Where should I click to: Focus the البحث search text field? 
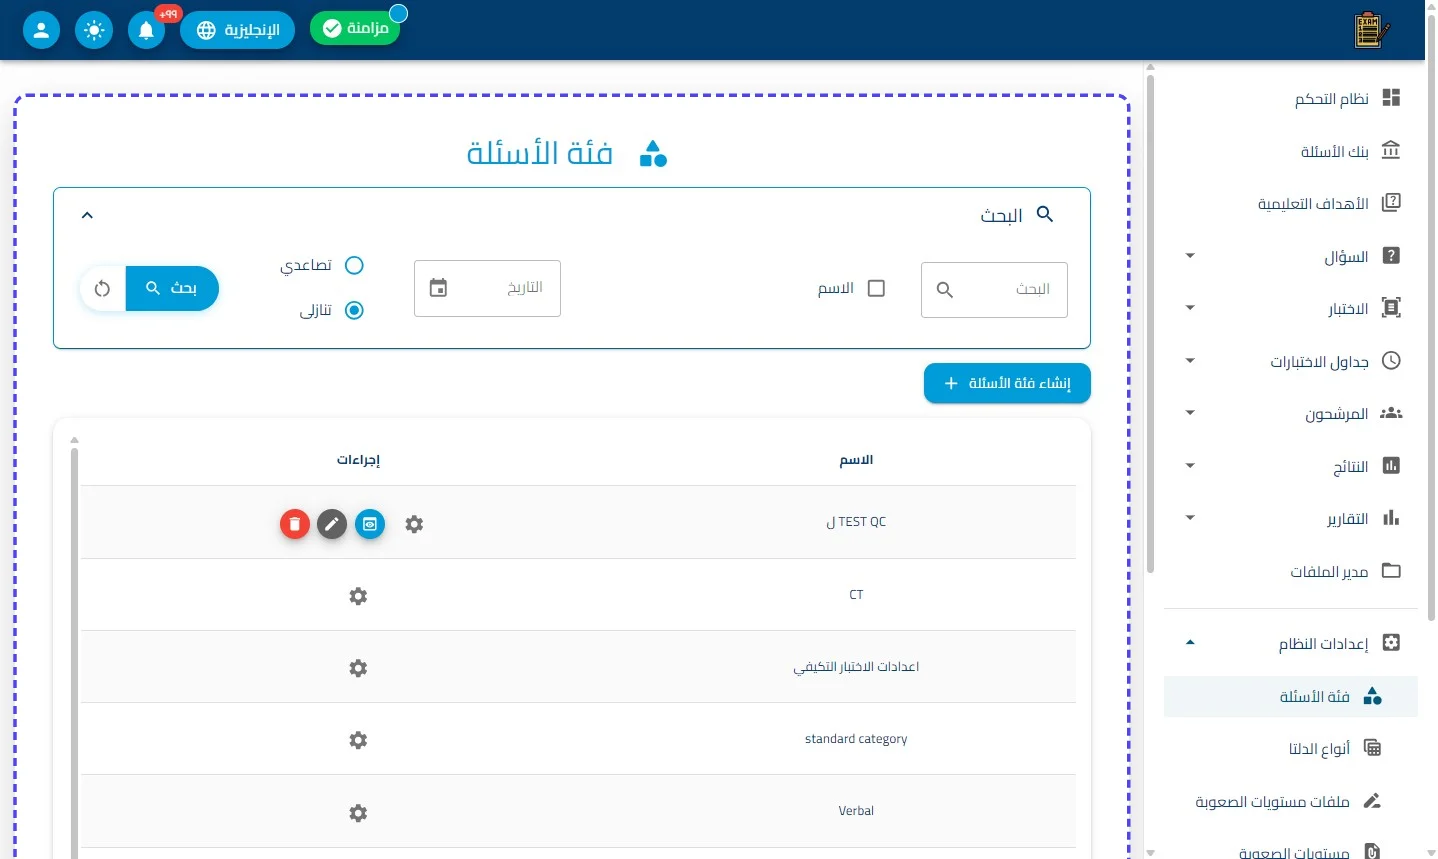994,290
